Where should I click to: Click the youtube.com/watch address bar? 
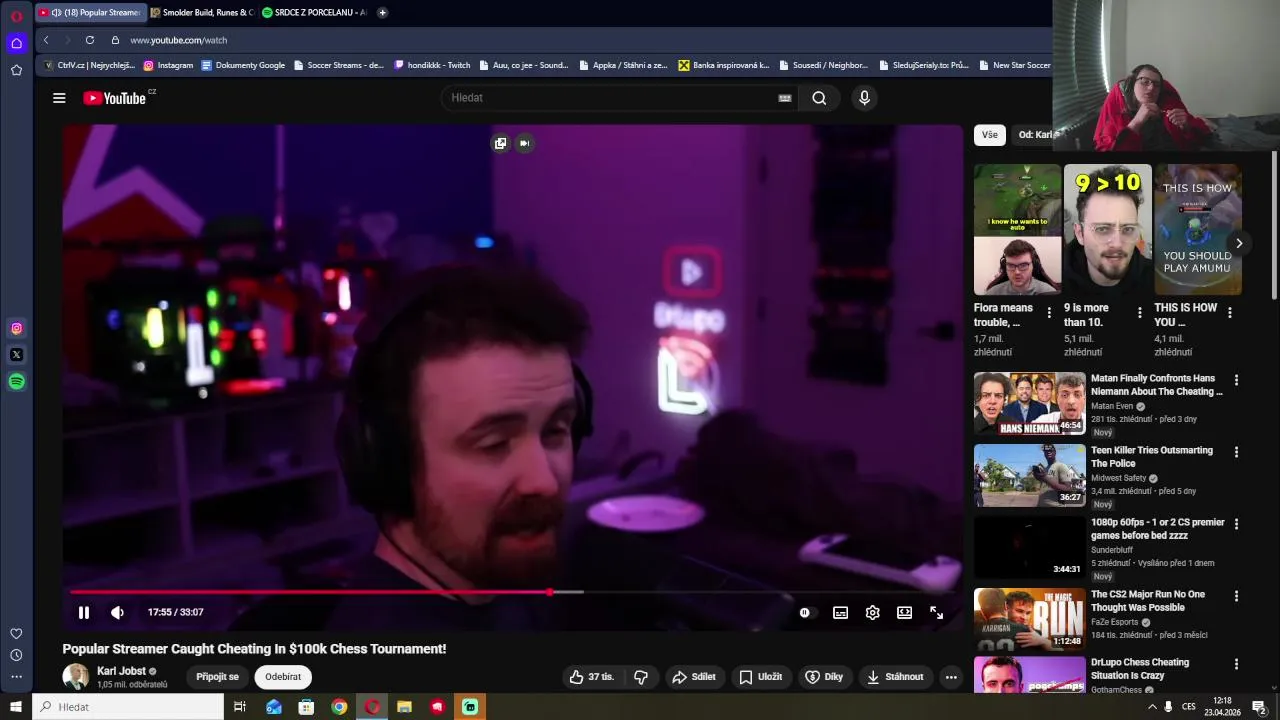[179, 40]
